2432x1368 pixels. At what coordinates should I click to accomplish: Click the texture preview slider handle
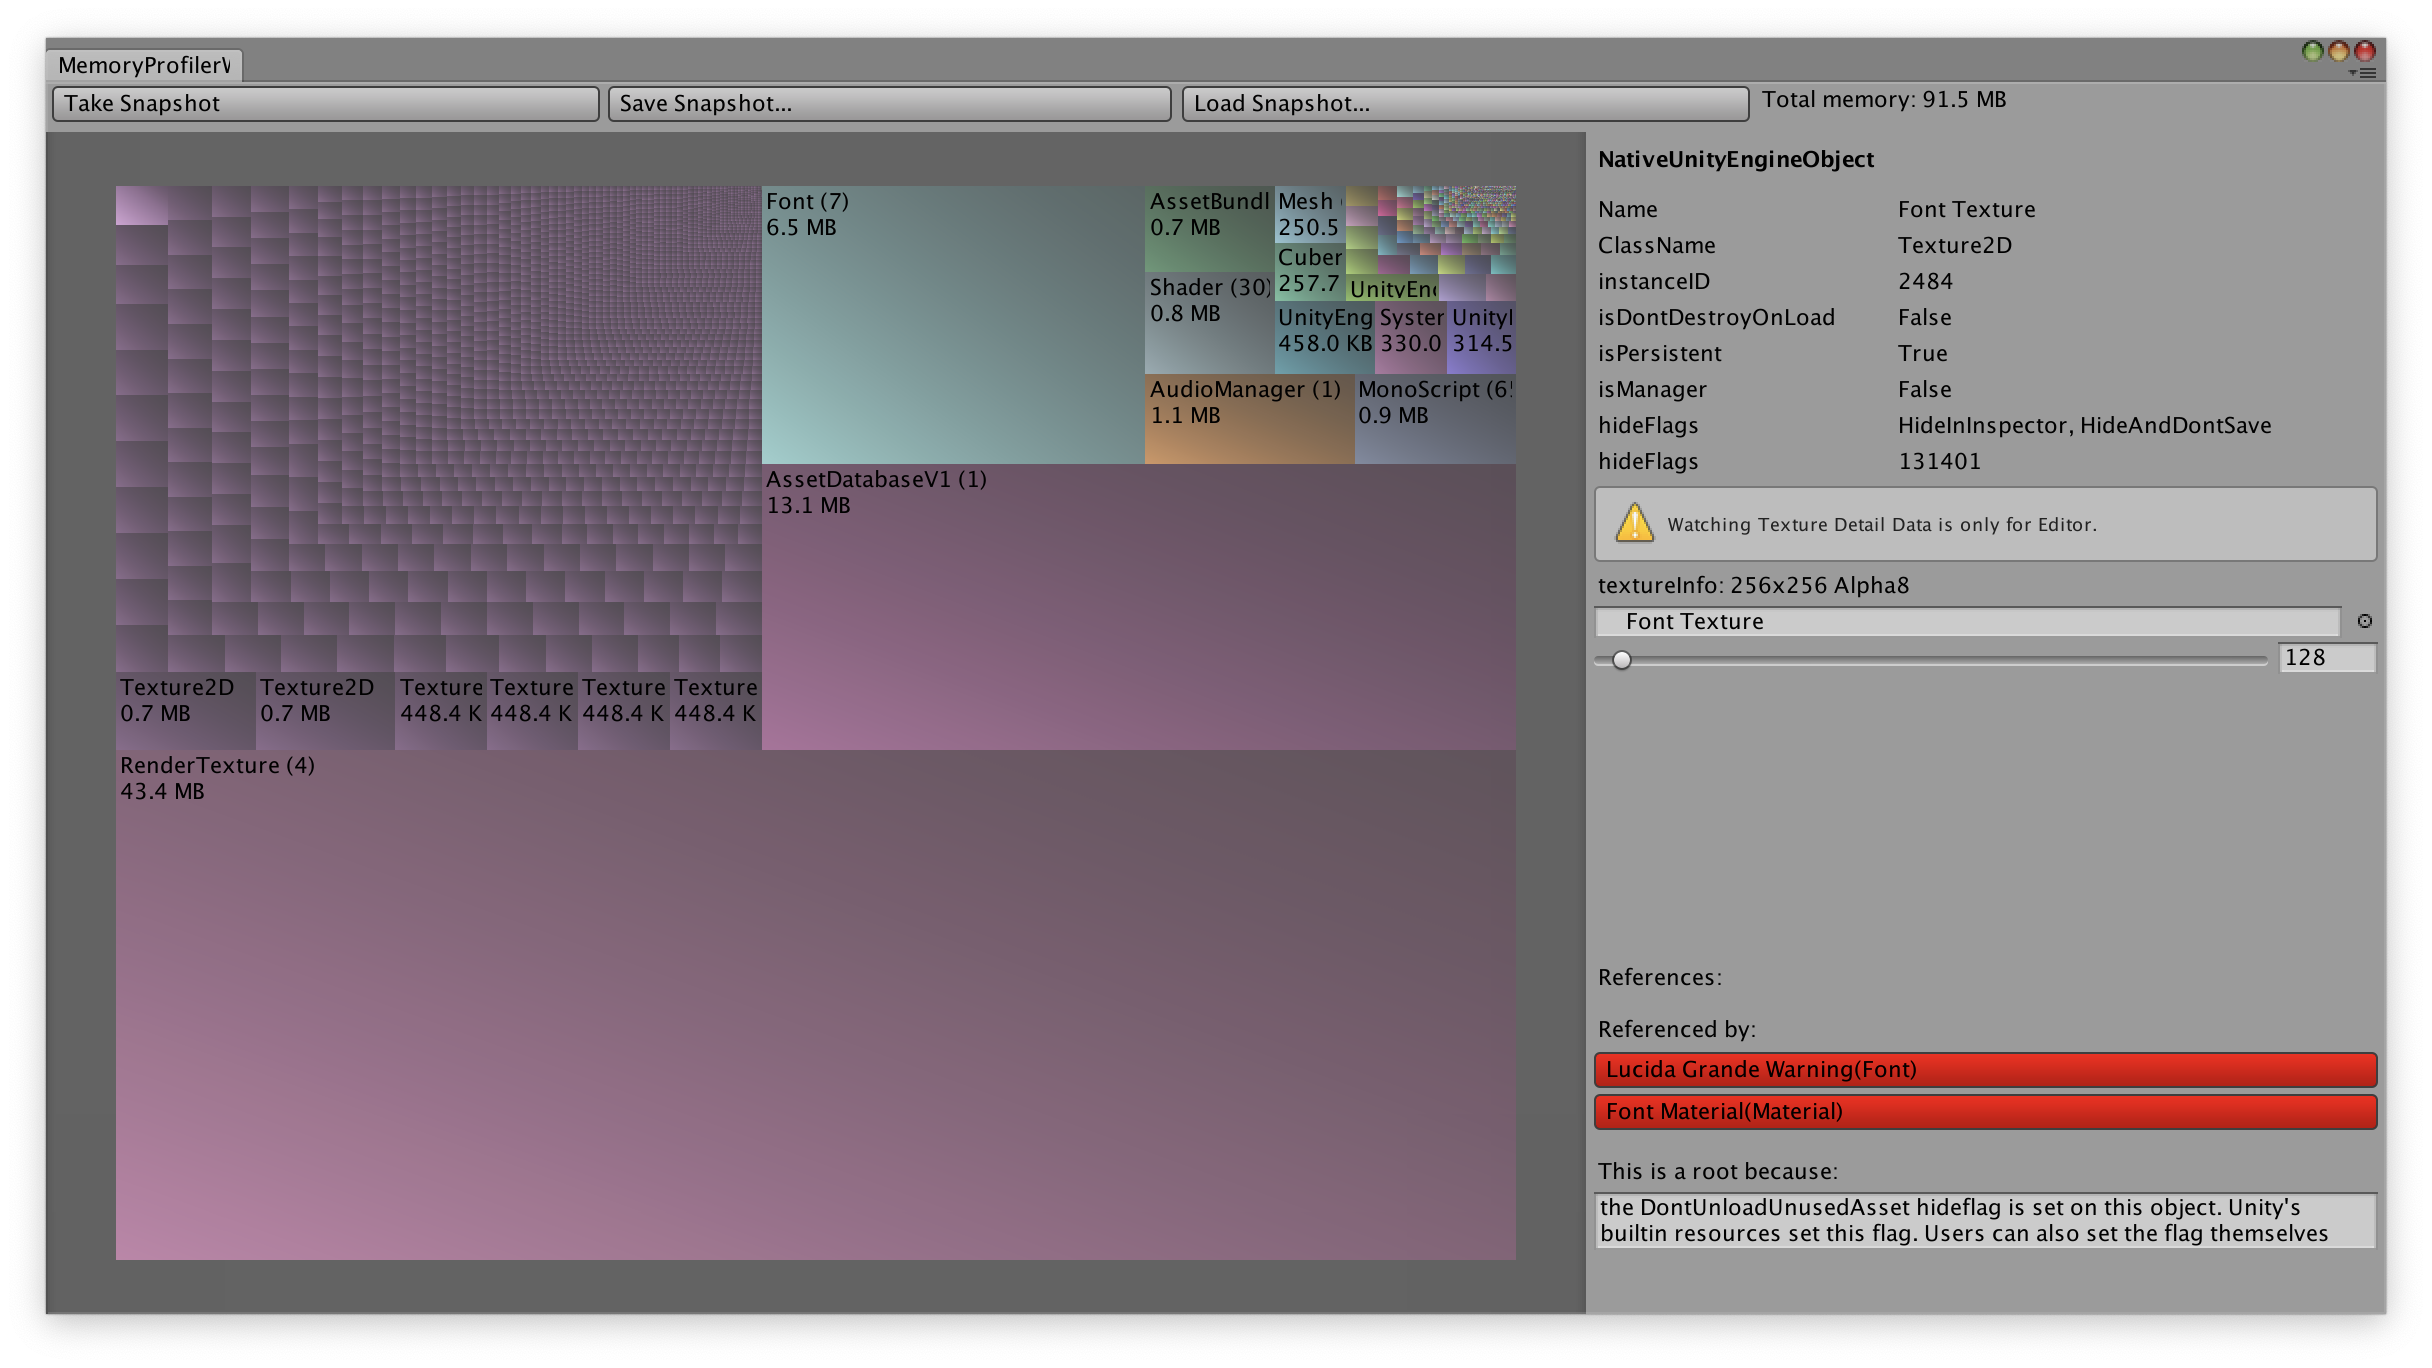1625,660
